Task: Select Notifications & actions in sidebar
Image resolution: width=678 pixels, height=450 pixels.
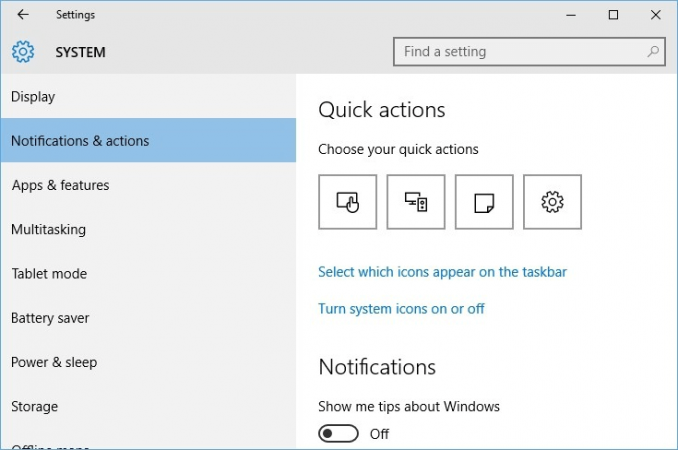Action: click(x=80, y=141)
